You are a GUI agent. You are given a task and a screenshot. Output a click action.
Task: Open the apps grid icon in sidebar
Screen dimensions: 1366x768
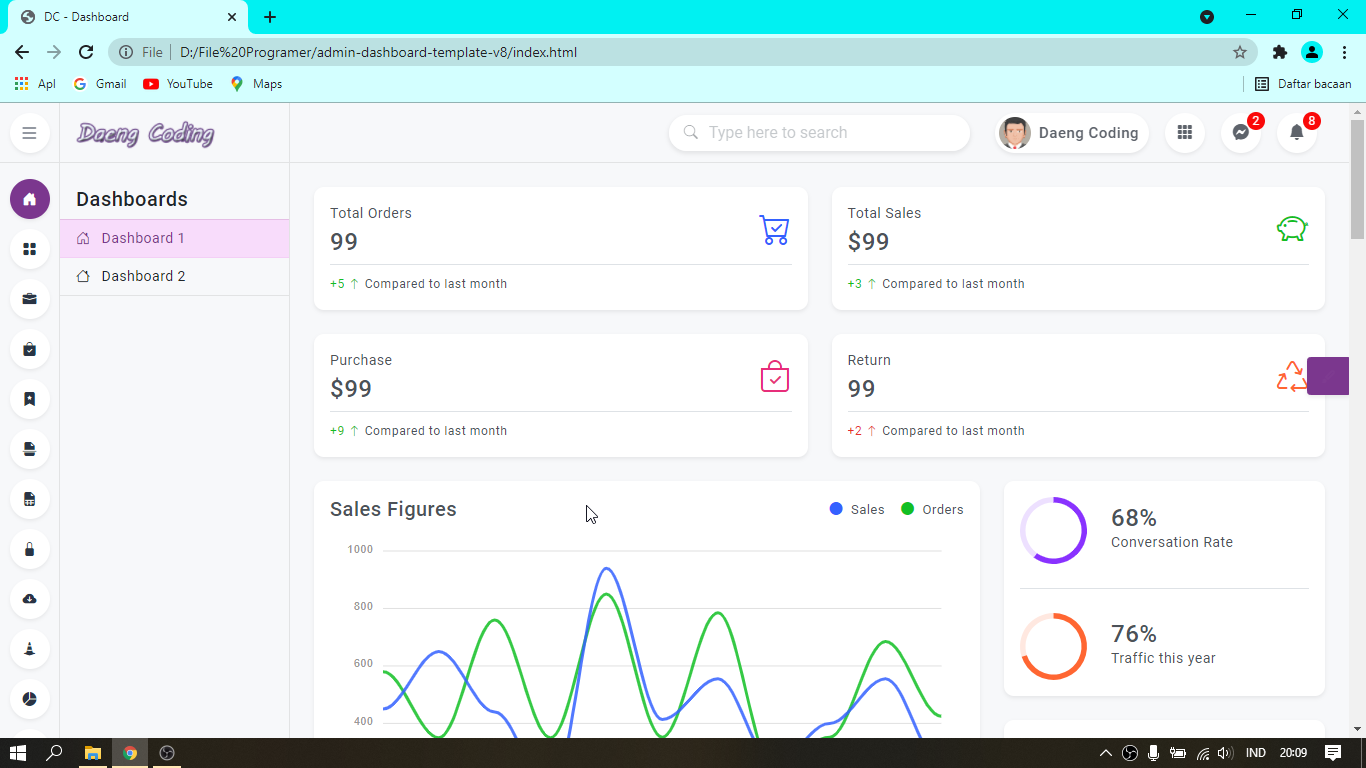[29, 249]
